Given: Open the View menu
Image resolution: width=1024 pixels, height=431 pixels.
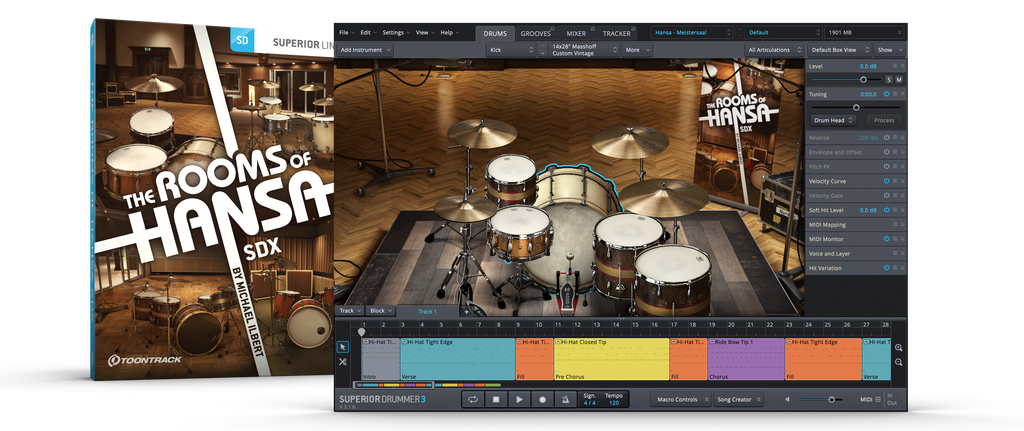Looking at the screenshot, I should point(424,32).
